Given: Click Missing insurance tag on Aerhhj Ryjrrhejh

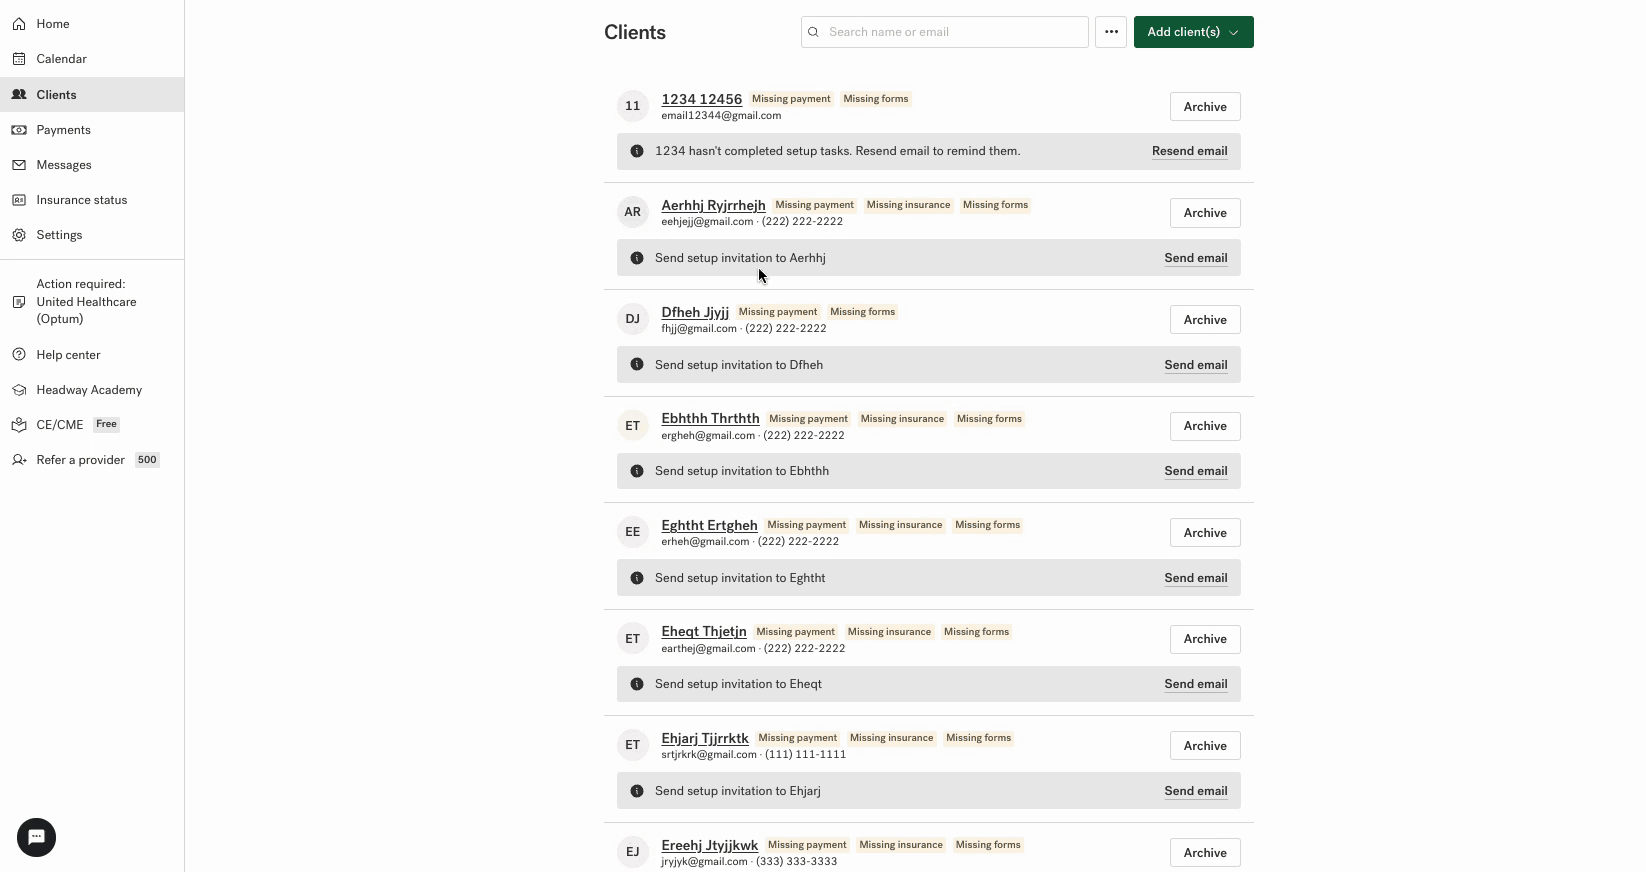Looking at the screenshot, I should click(908, 205).
